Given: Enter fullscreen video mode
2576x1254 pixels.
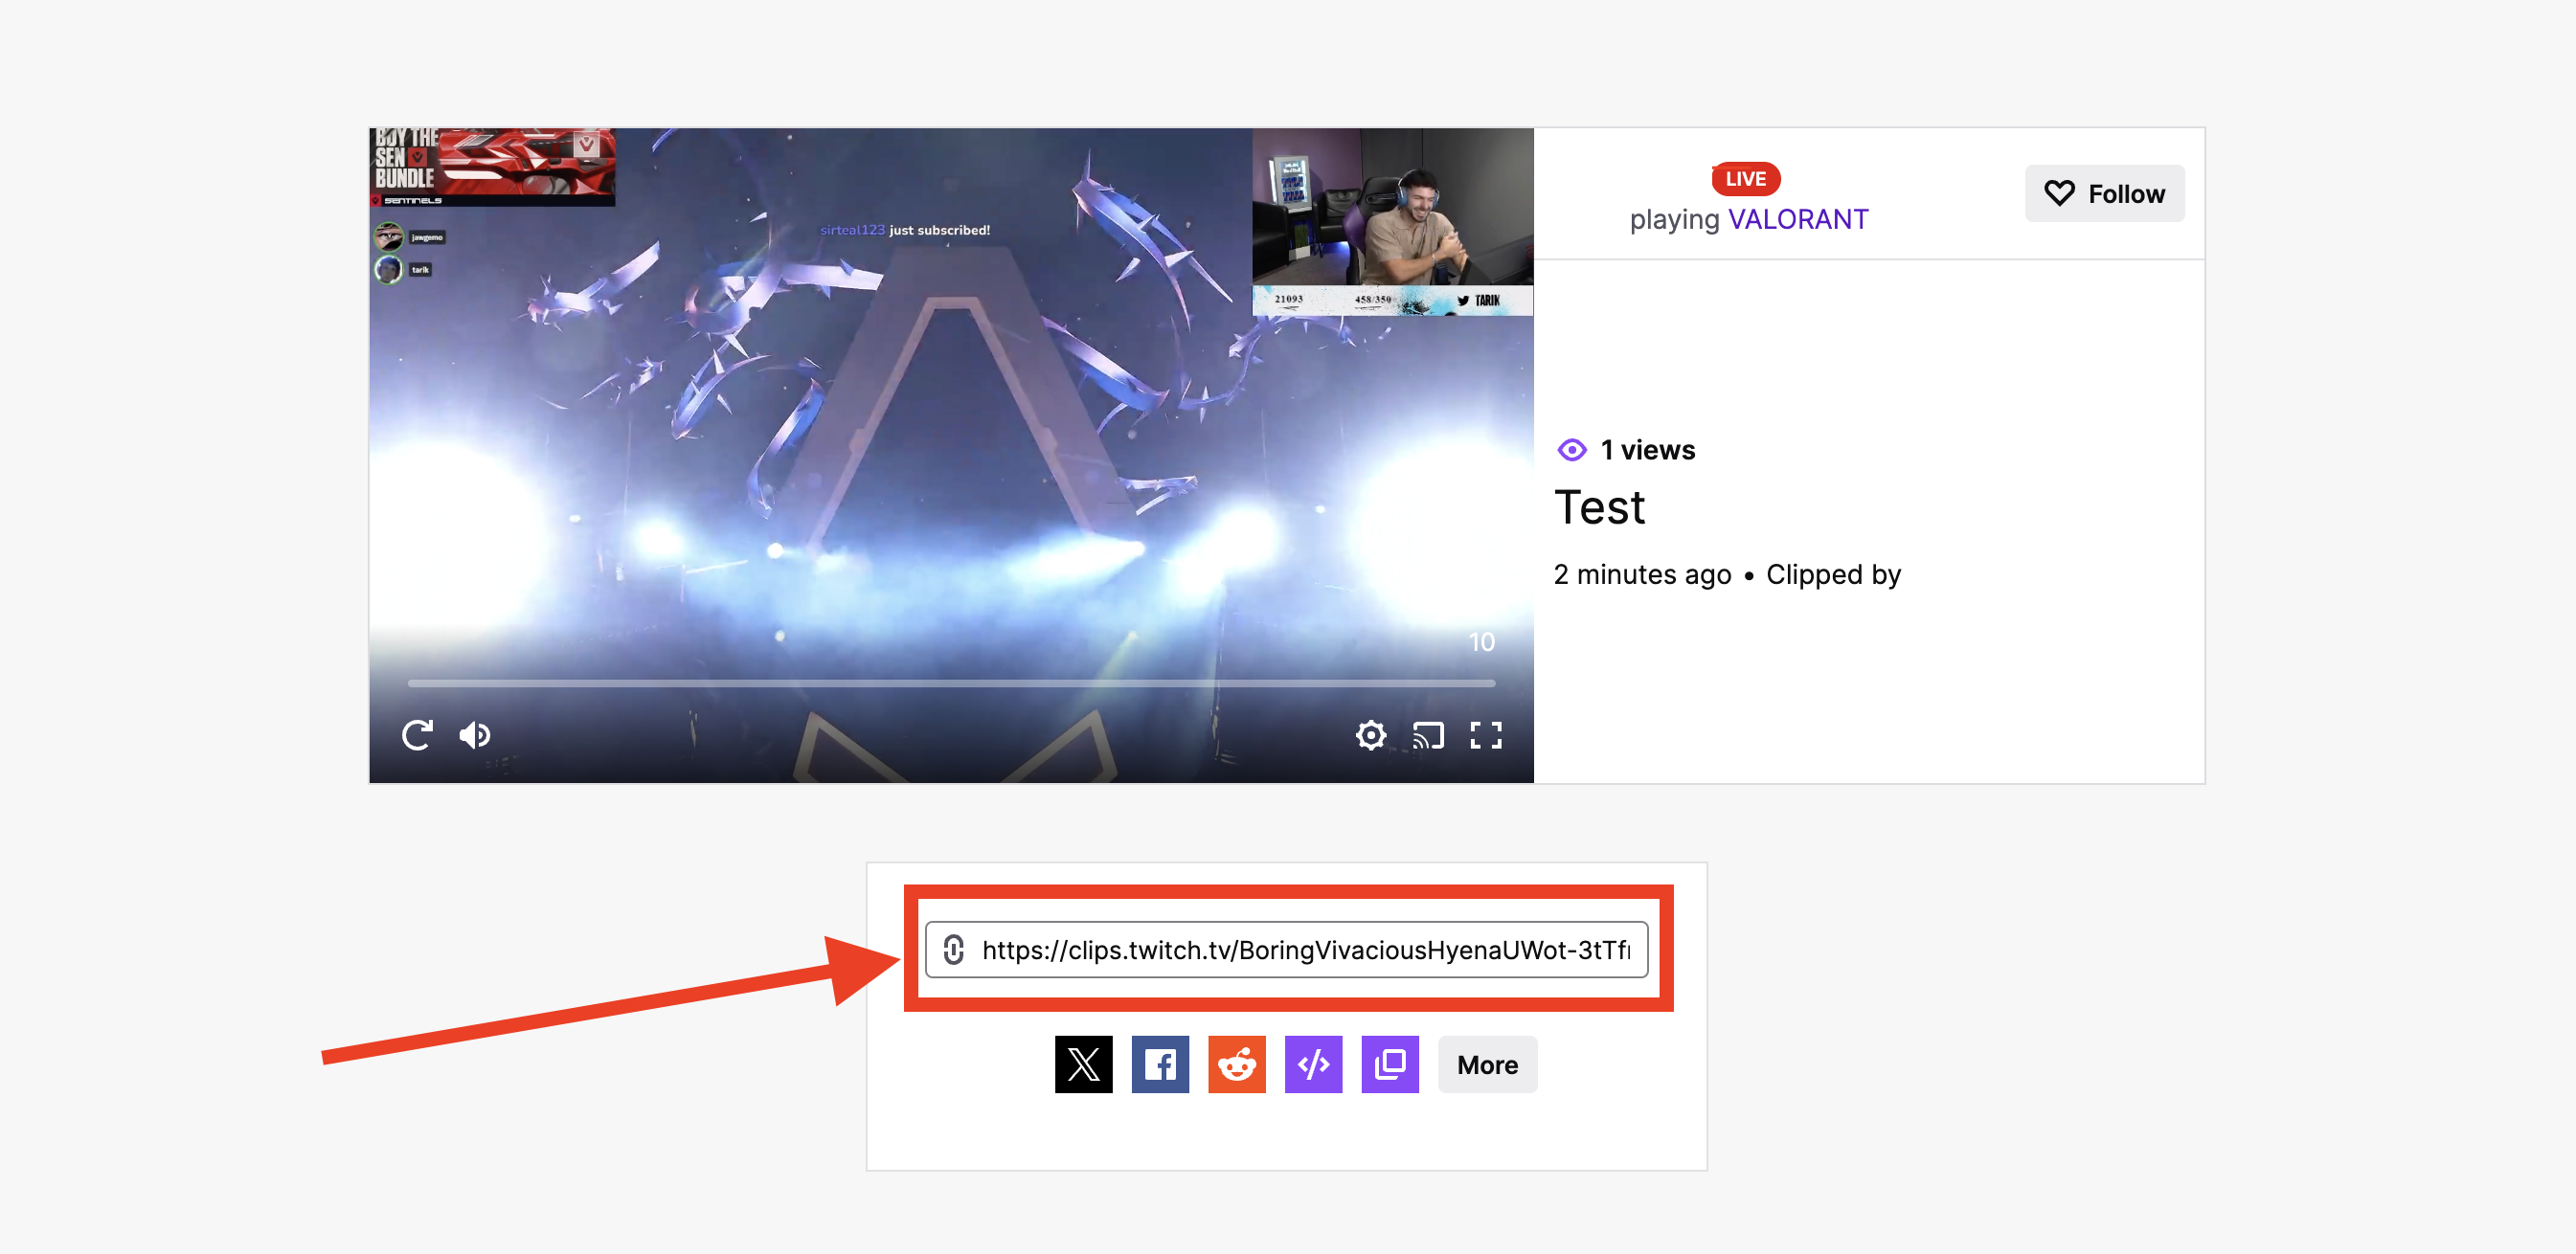Looking at the screenshot, I should click(x=1486, y=735).
